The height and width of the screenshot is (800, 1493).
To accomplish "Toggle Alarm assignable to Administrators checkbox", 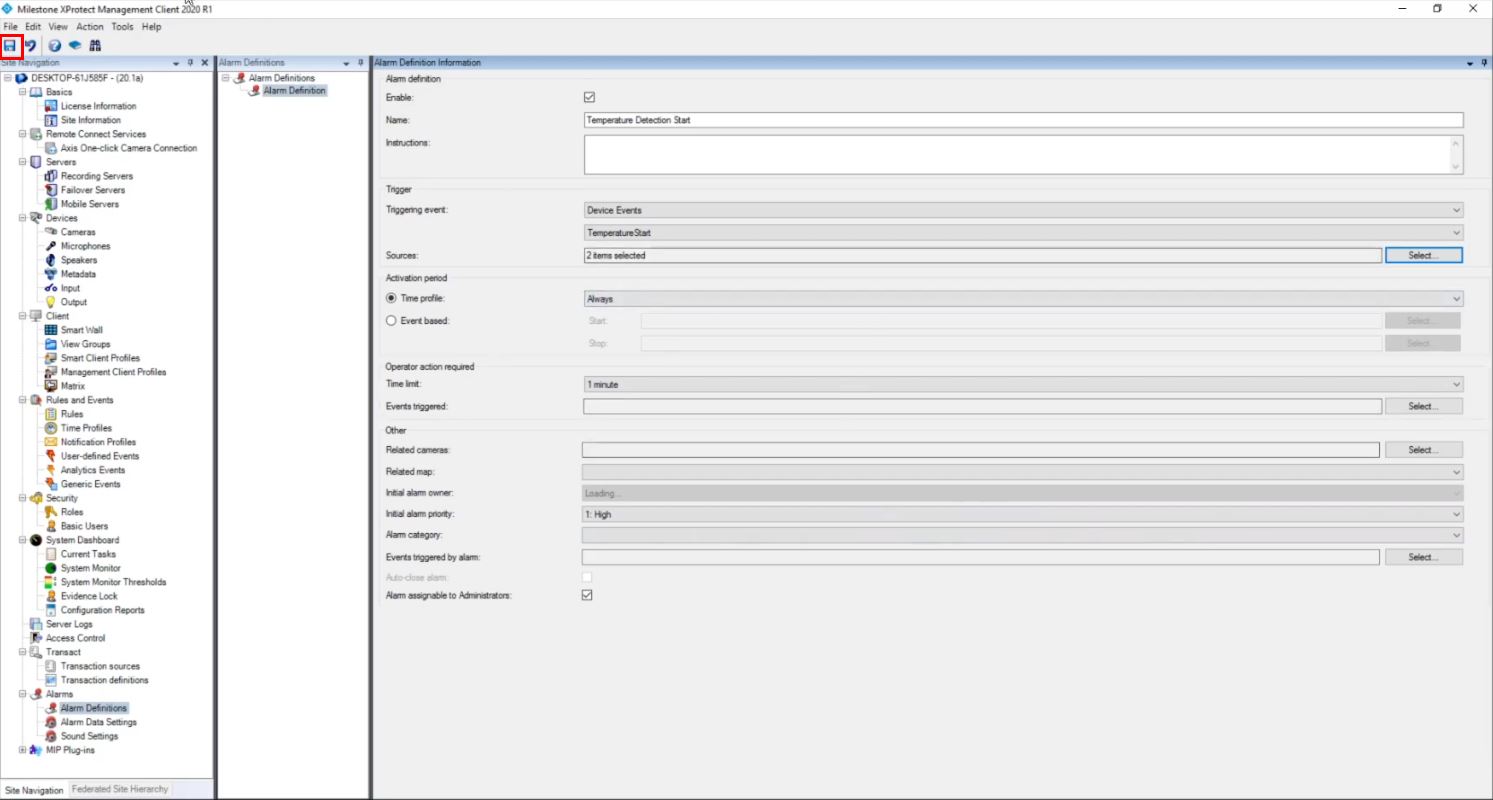I will [x=587, y=595].
